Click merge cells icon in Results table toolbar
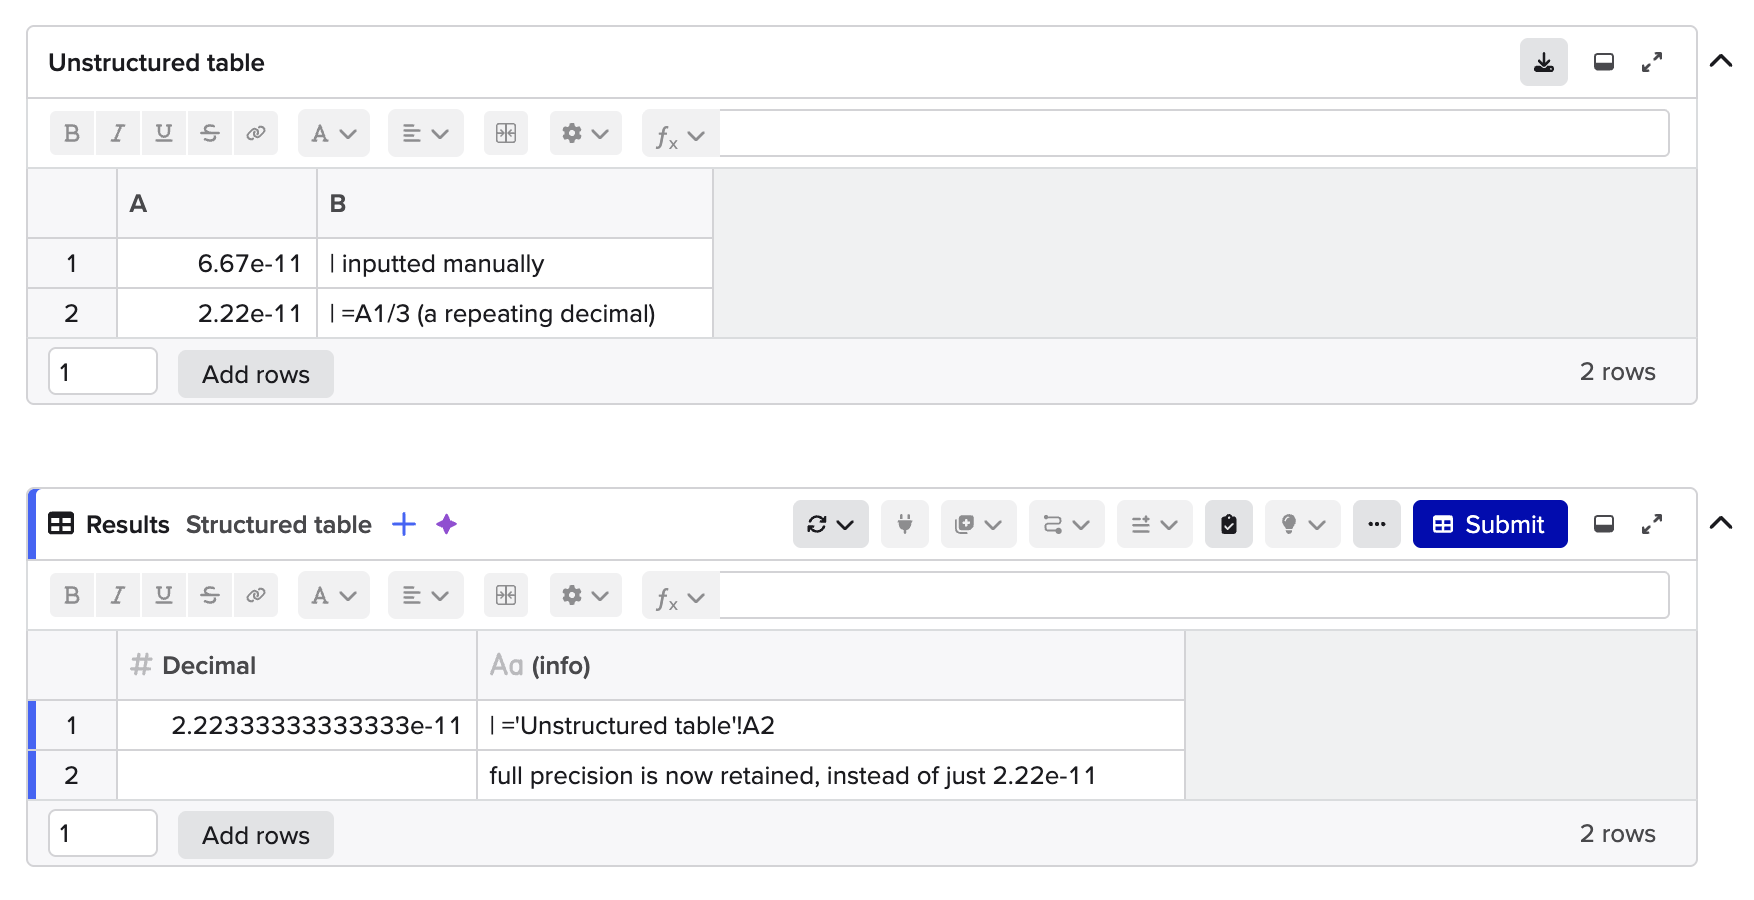1754x900 pixels. coord(506,595)
